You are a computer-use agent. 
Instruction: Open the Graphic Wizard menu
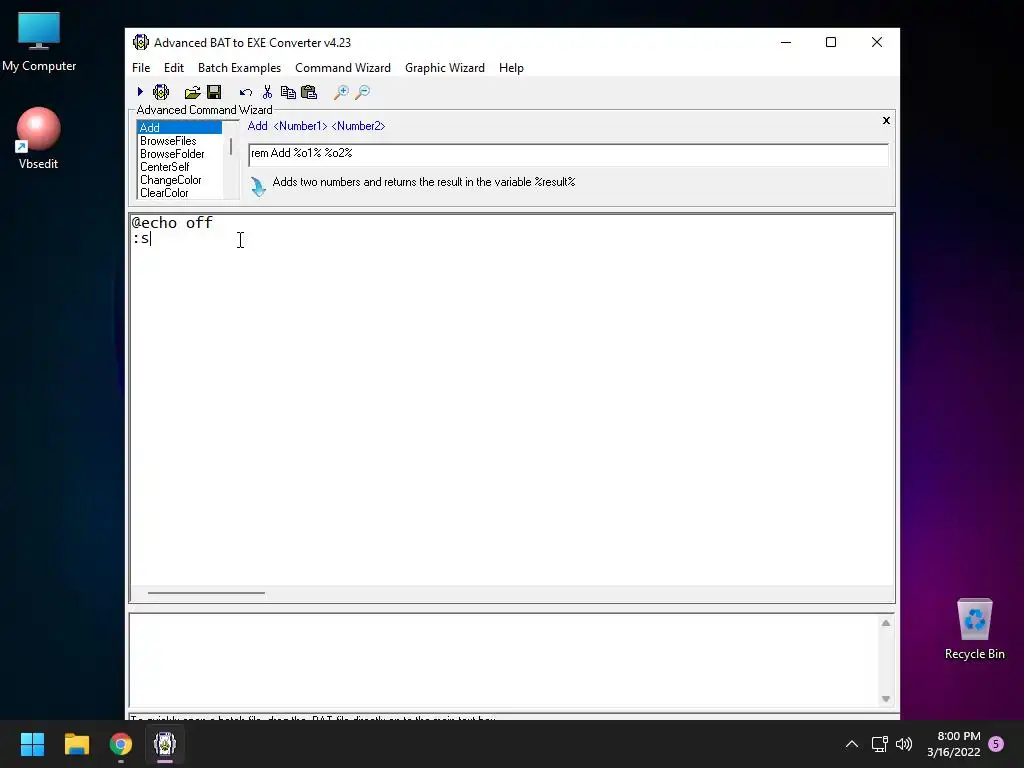[445, 68]
